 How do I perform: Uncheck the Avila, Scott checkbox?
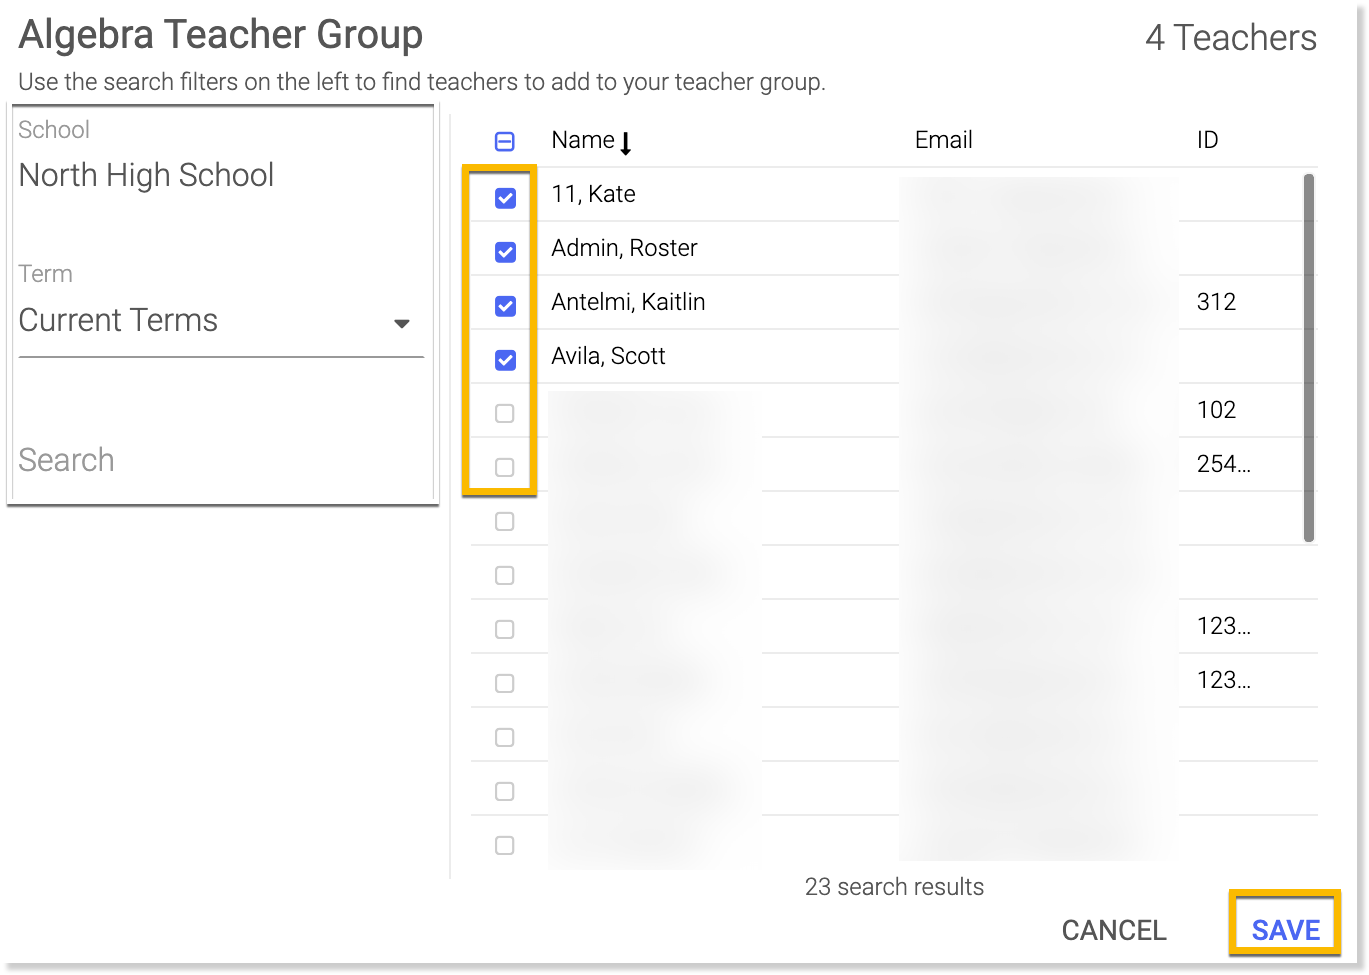(x=505, y=360)
